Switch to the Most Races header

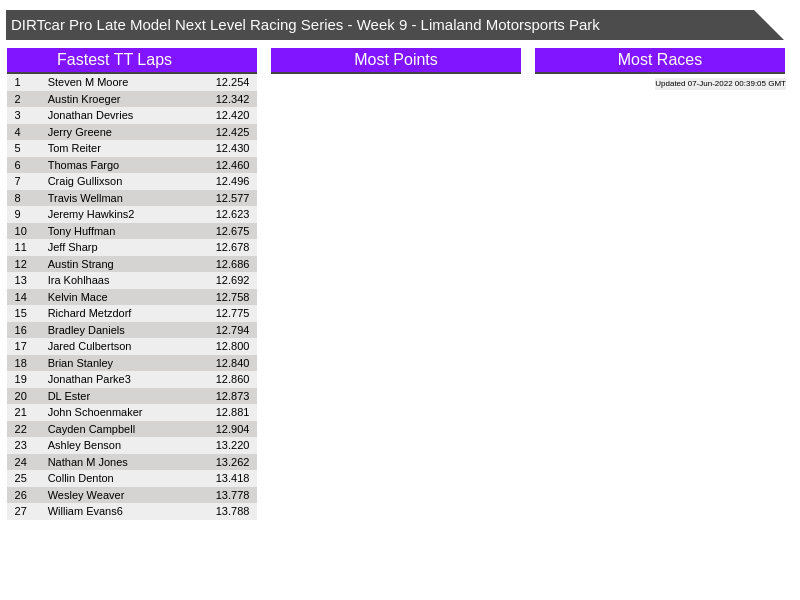tap(659, 60)
